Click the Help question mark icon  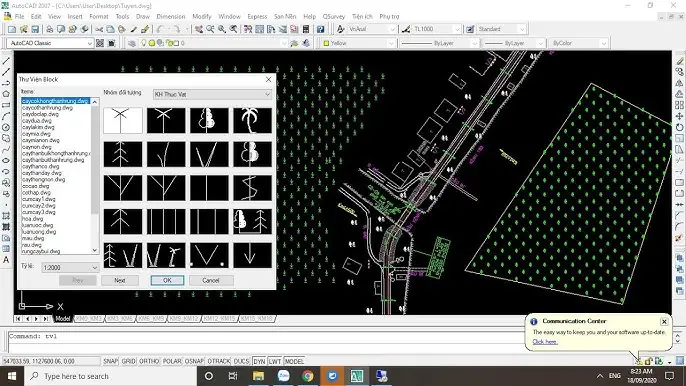[321, 29]
